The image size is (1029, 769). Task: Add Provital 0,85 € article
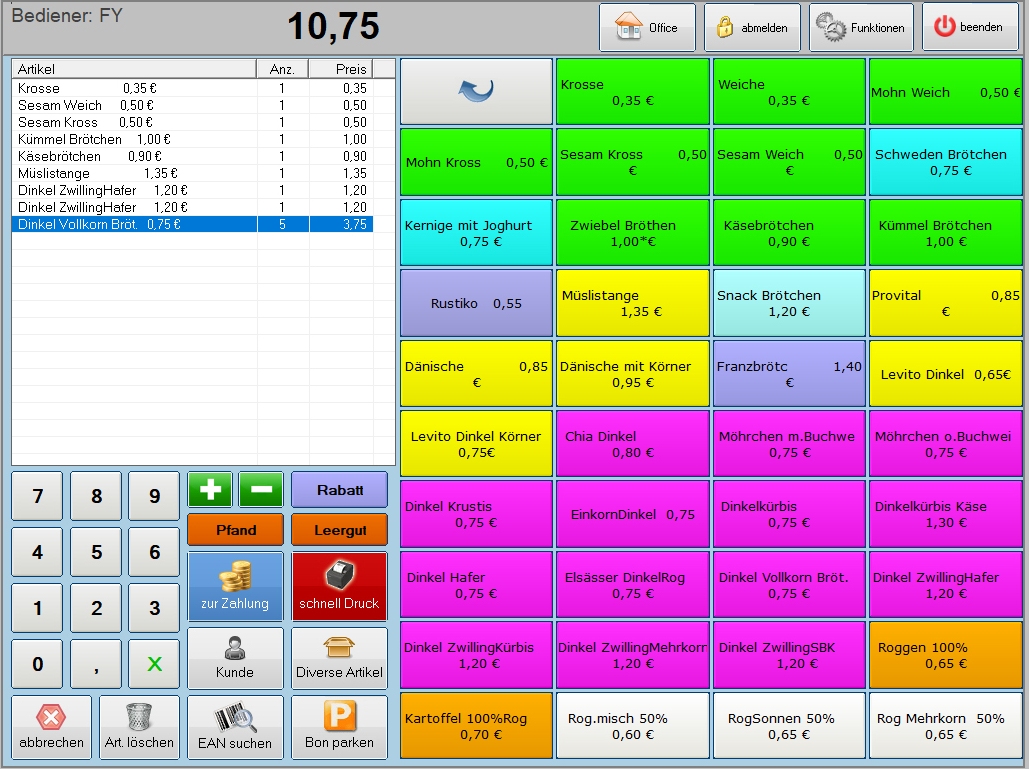946,303
